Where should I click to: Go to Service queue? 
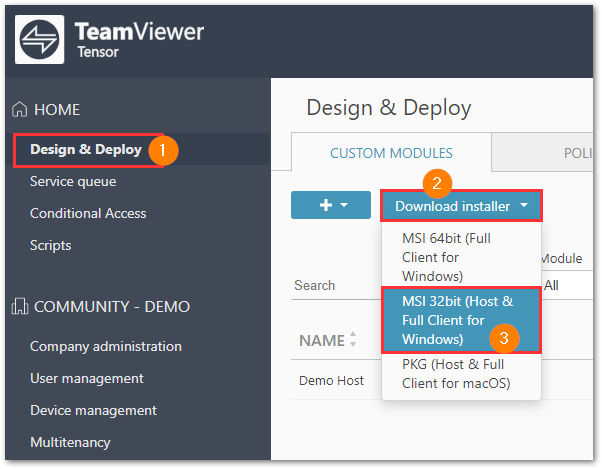pyautogui.click(x=73, y=181)
